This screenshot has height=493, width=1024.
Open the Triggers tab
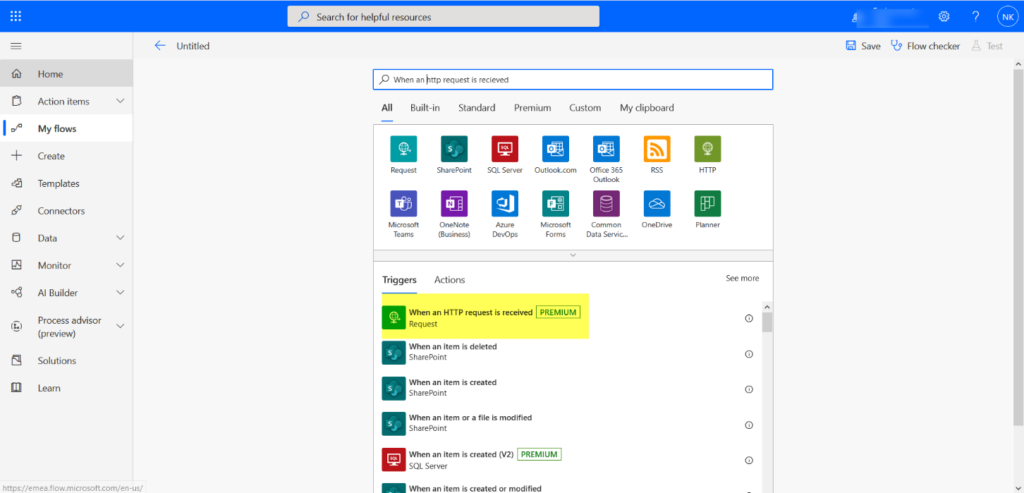click(x=399, y=280)
